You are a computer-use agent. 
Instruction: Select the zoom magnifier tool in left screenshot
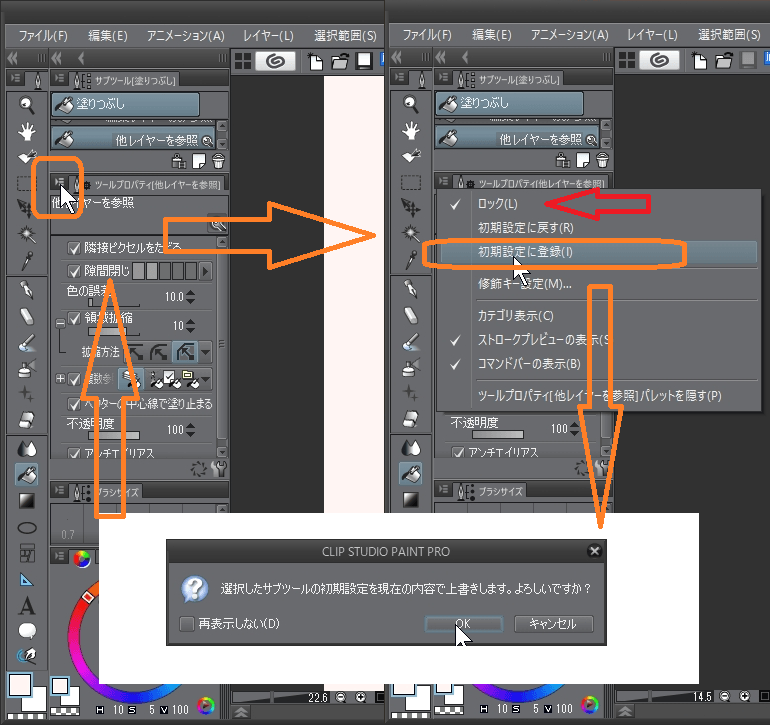(x=27, y=105)
